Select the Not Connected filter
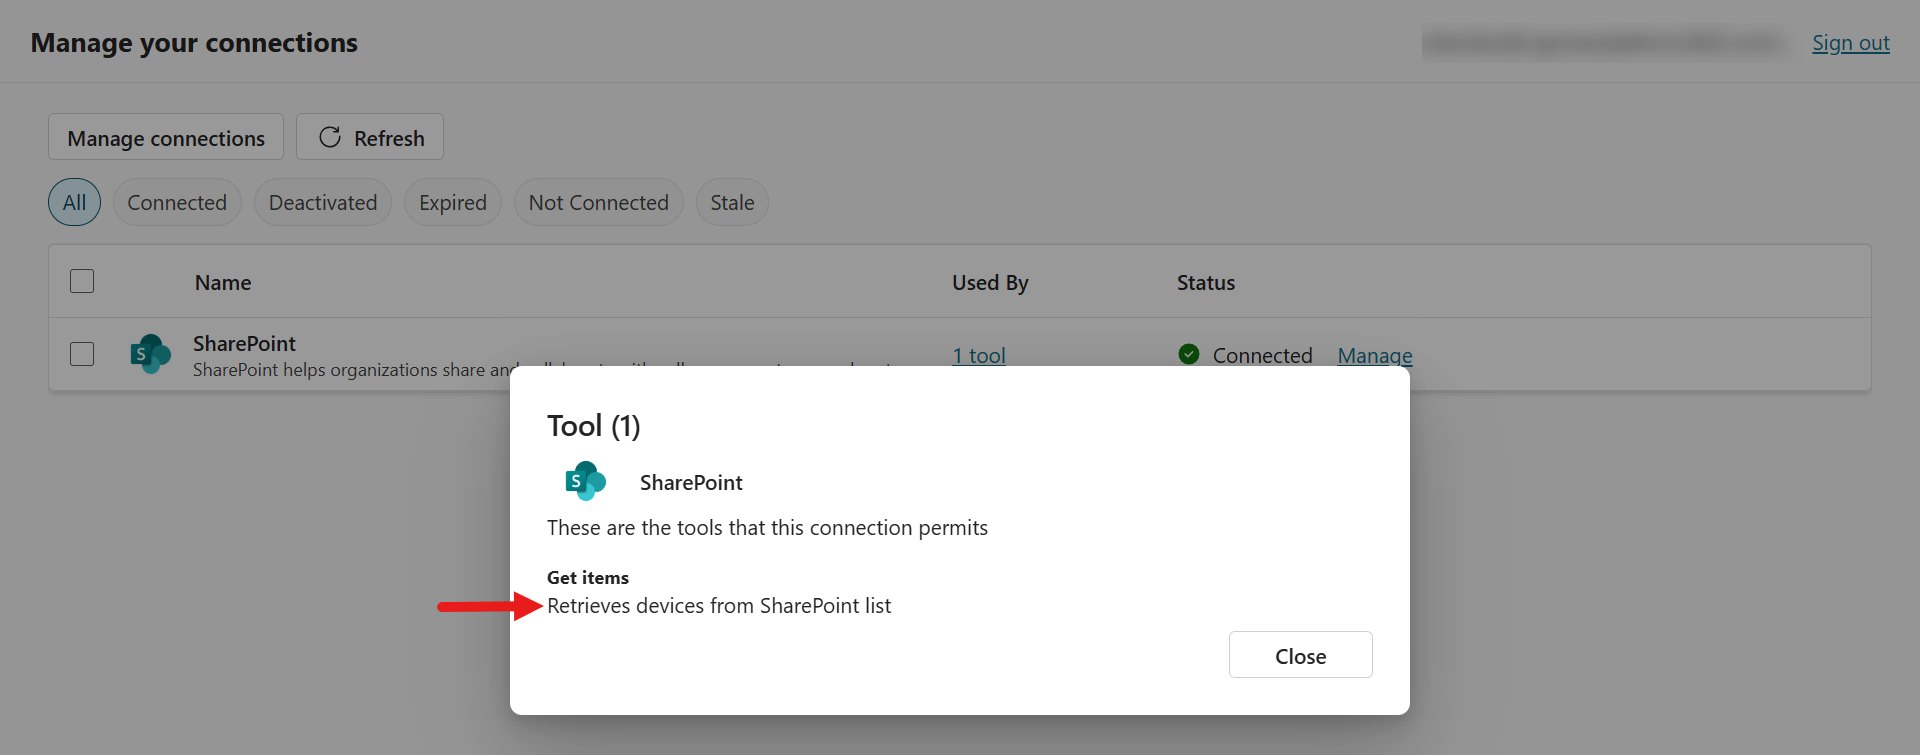The height and width of the screenshot is (755, 1920). point(598,202)
